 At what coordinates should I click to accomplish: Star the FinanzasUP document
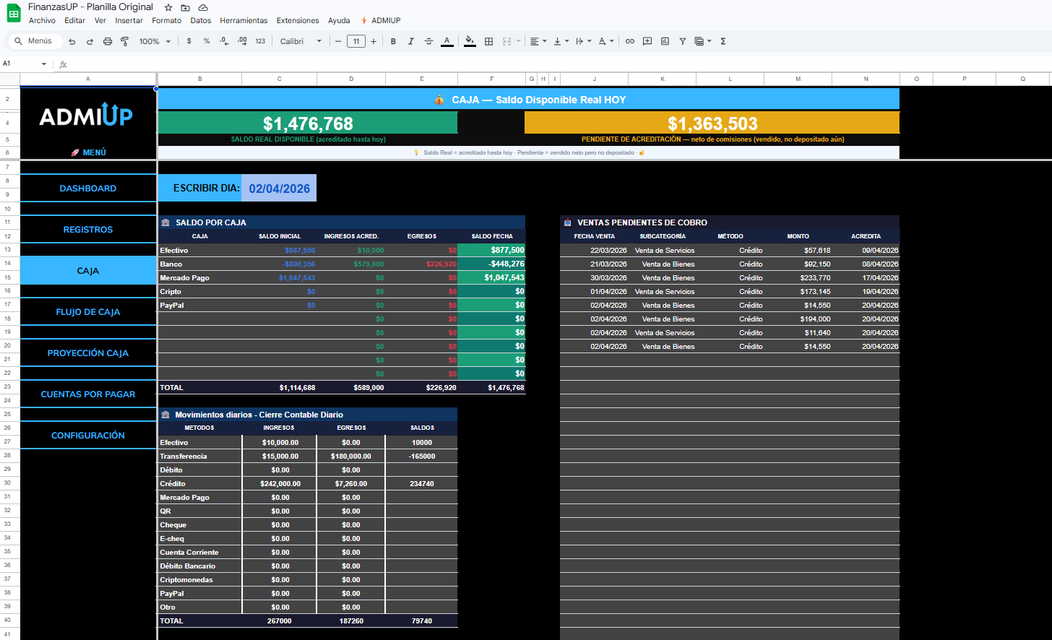pos(168,7)
